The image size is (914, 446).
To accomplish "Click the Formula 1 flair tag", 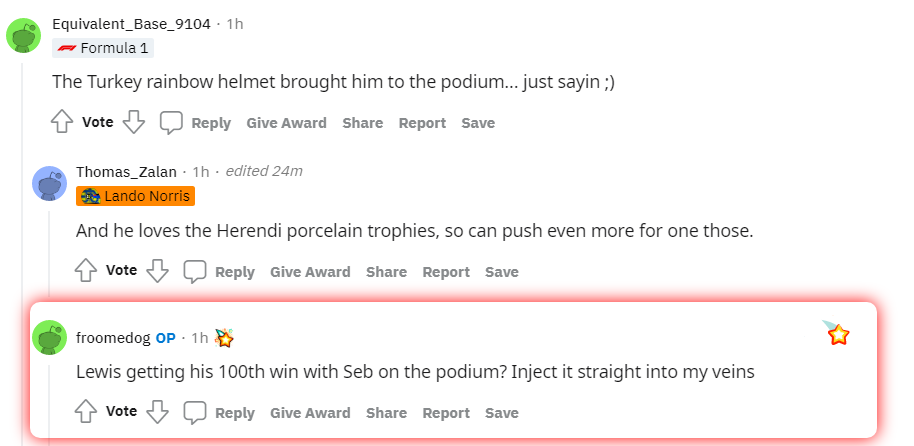I will coord(103,48).
